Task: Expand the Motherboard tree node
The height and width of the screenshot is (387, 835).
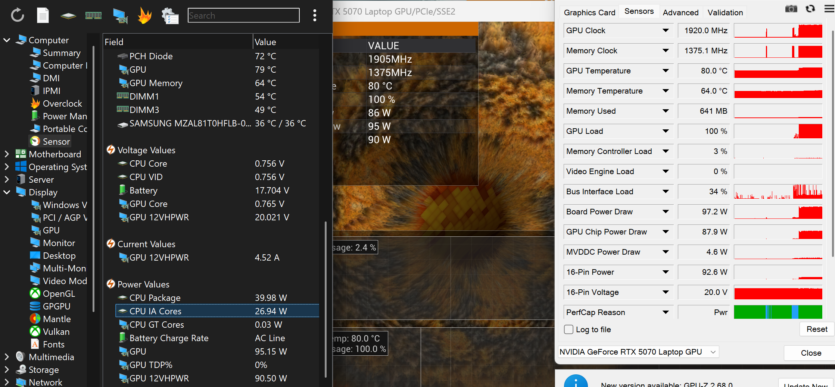Action: tap(7, 154)
